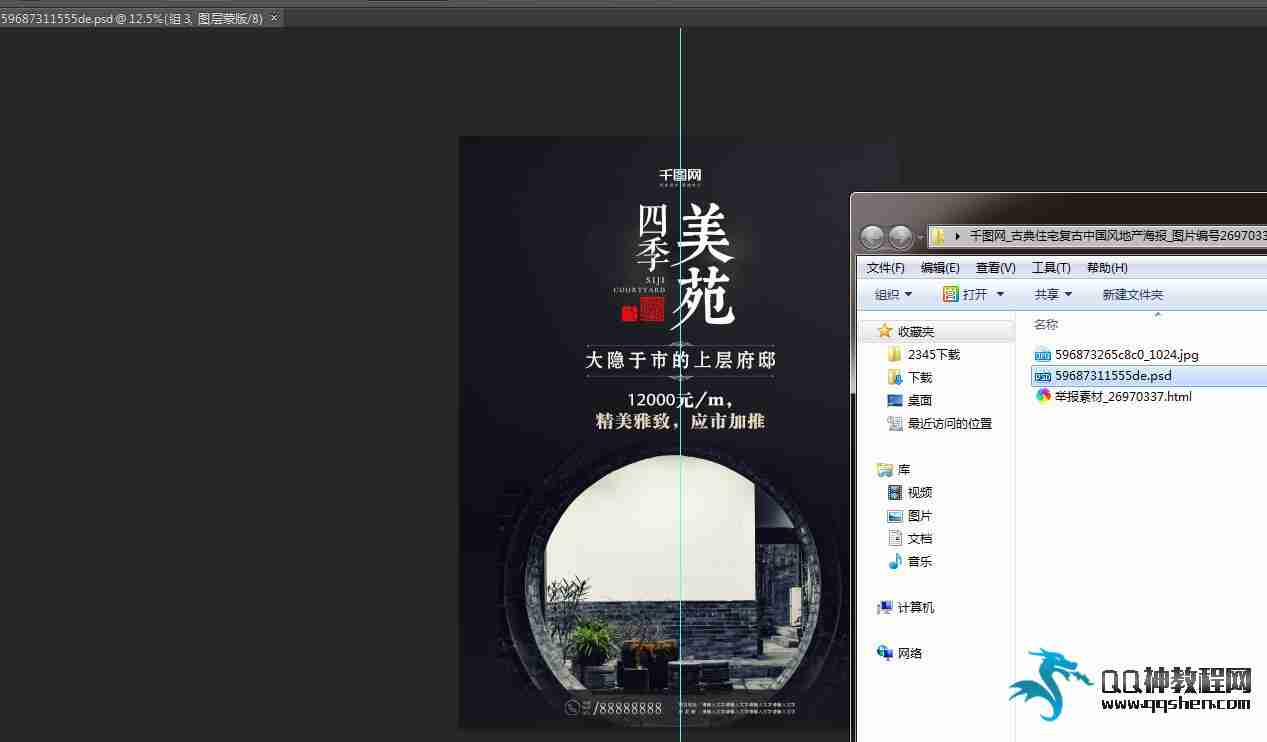Viewport: 1267px width, 742px height.
Task: Click the 库 libraries icon
Action: 885,469
